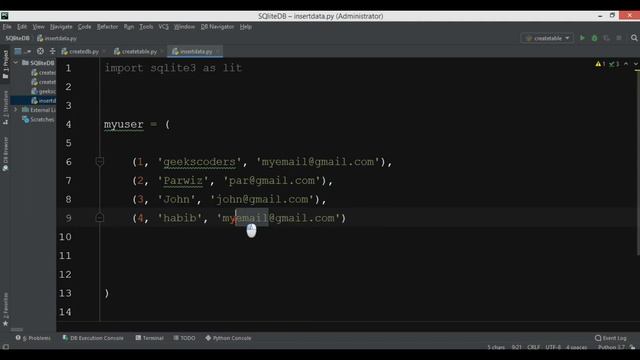Image resolution: width=640 pixels, height=360 pixels.
Task: Select the geekscoders file in project tree
Action: (44, 91)
